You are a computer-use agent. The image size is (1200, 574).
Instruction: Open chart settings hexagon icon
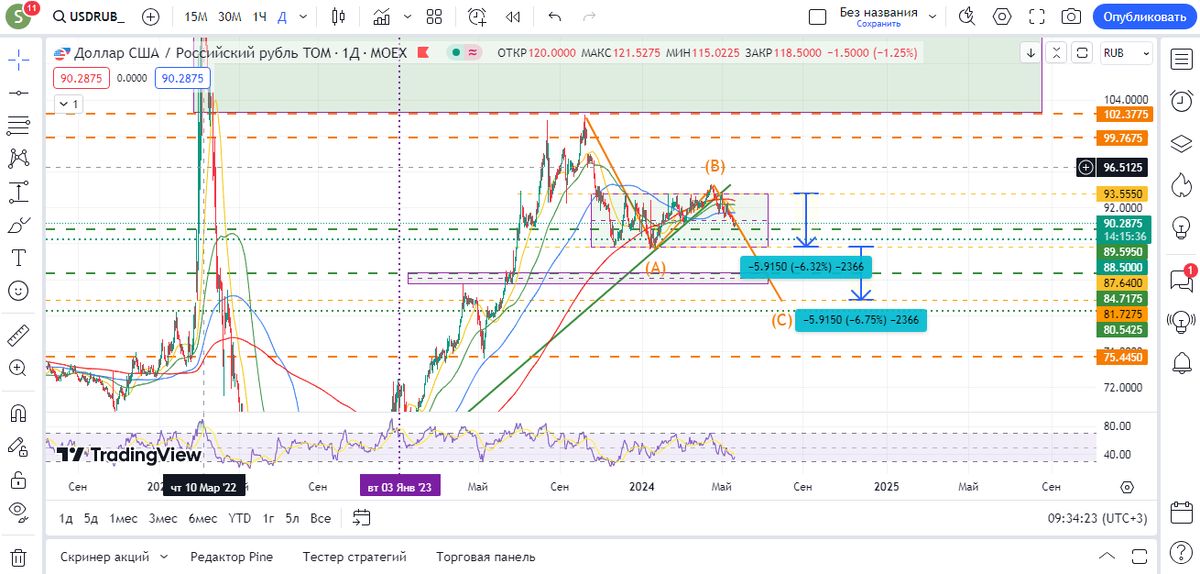tap(1003, 17)
